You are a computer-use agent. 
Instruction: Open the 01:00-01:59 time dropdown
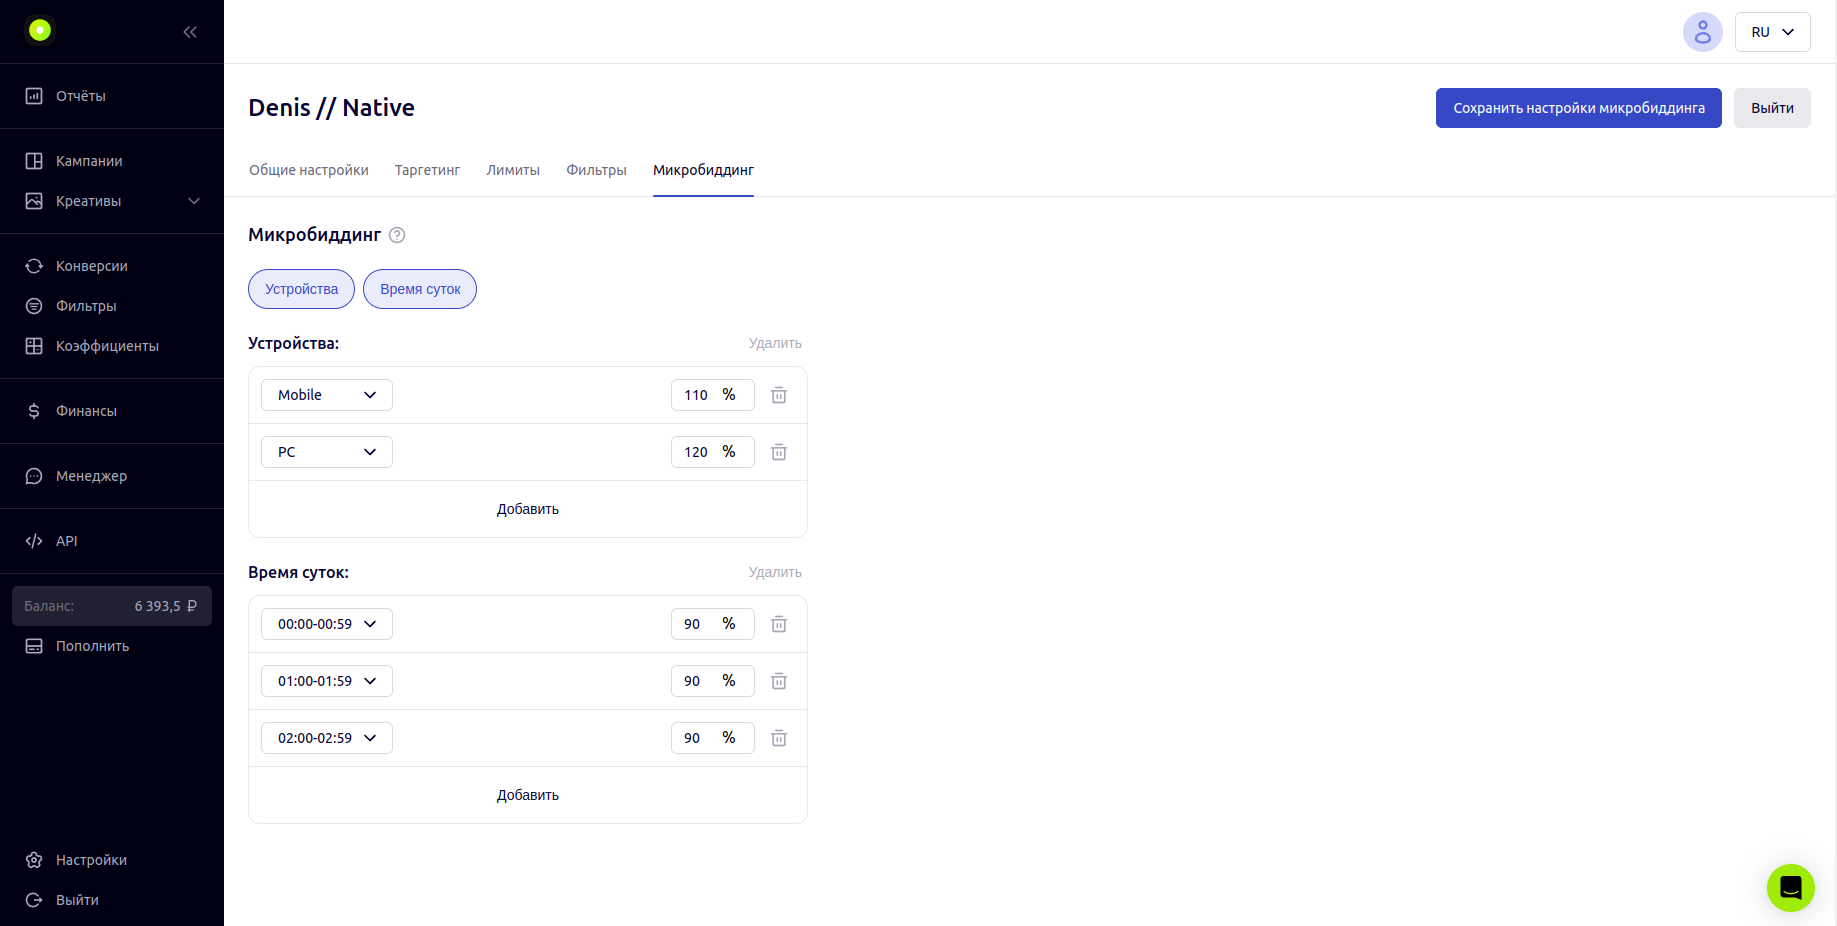pyautogui.click(x=327, y=681)
